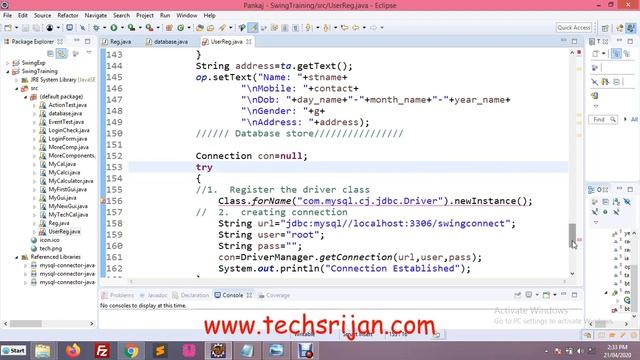Click the Save toolbar icon
The width and height of the screenshot is (640, 360).
click(25, 28)
